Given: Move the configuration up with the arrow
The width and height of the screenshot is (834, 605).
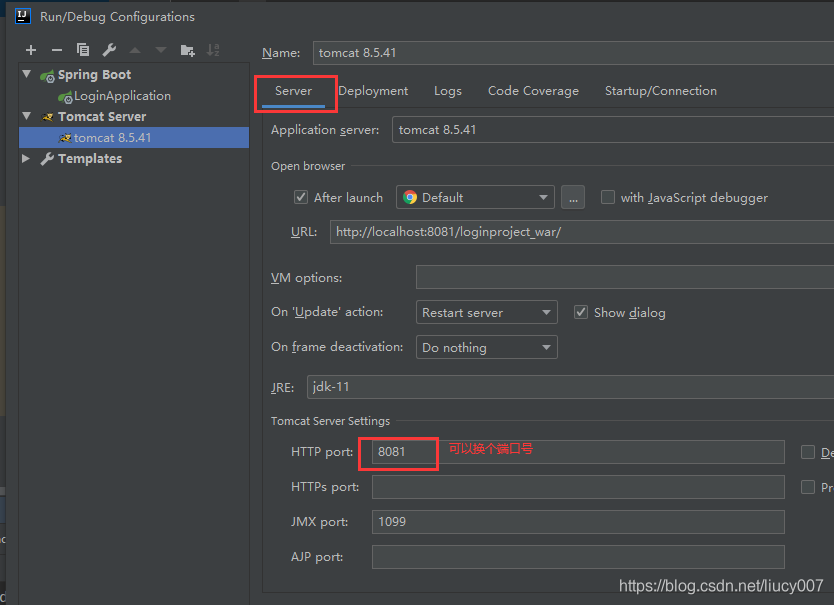Looking at the screenshot, I should (135, 50).
